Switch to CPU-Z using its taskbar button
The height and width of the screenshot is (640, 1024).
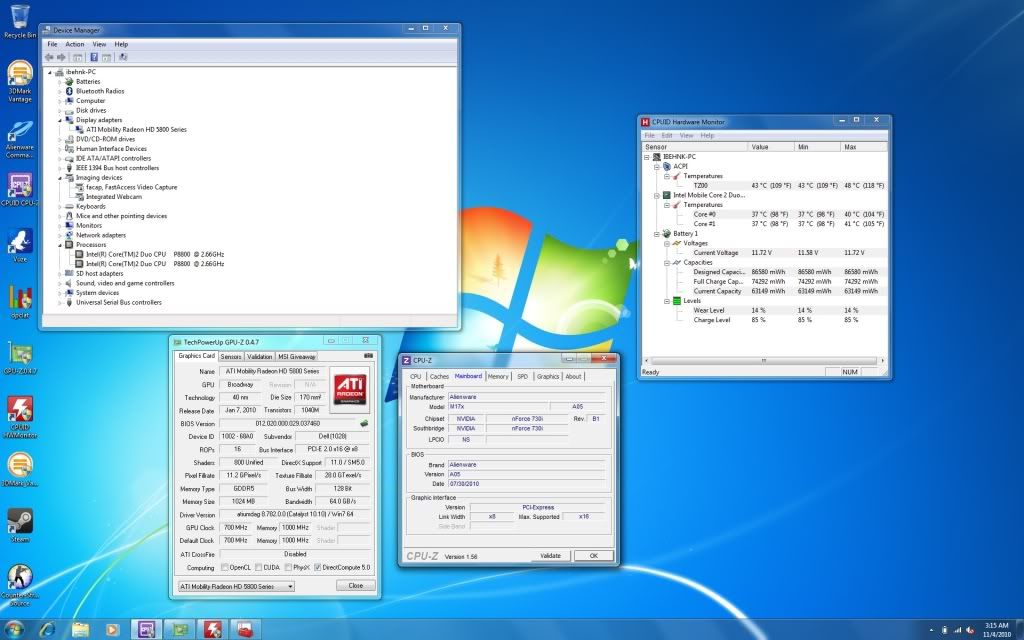146,630
